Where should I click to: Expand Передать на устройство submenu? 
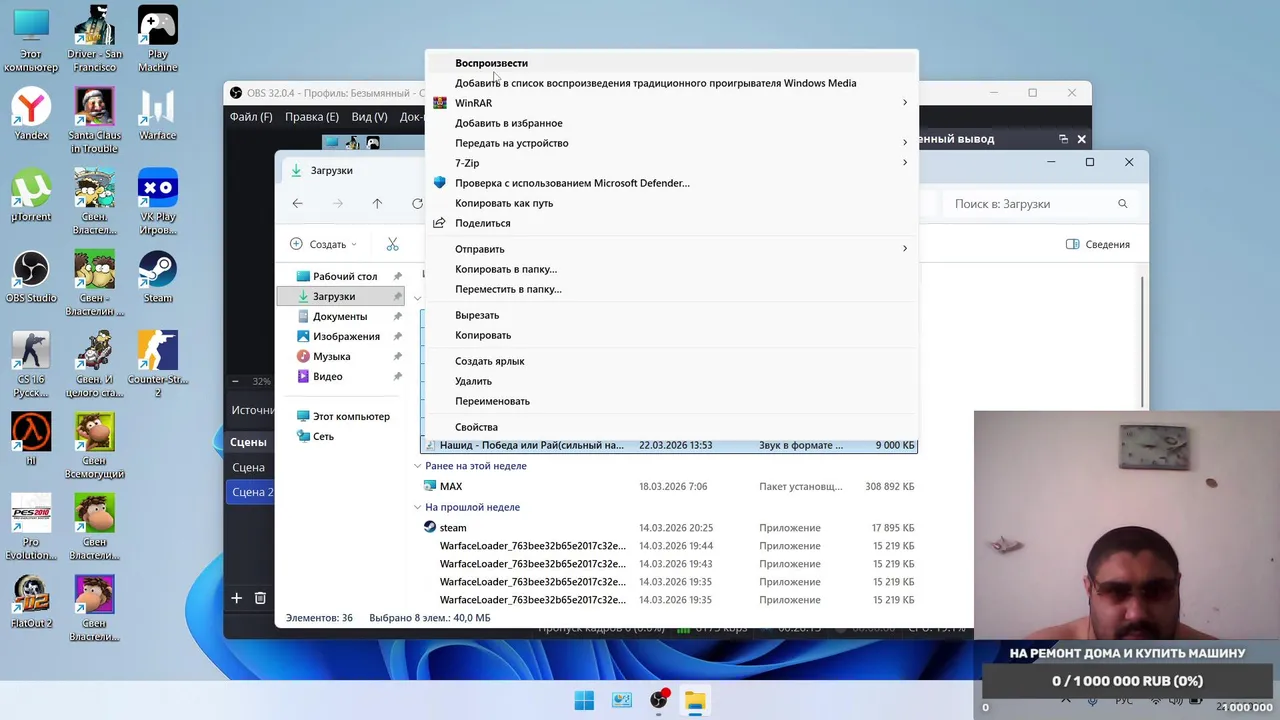point(905,143)
